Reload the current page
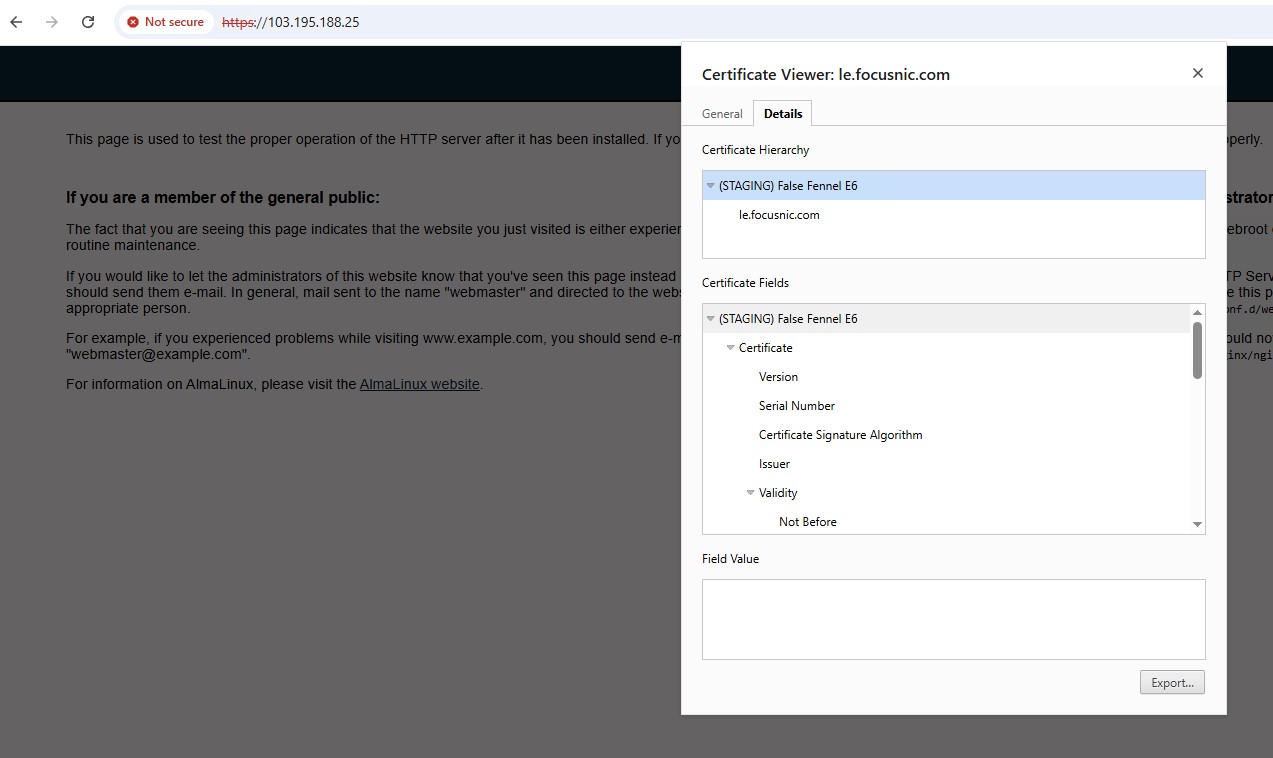The width and height of the screenshot is (1273, 758). (x=88, y=22)
